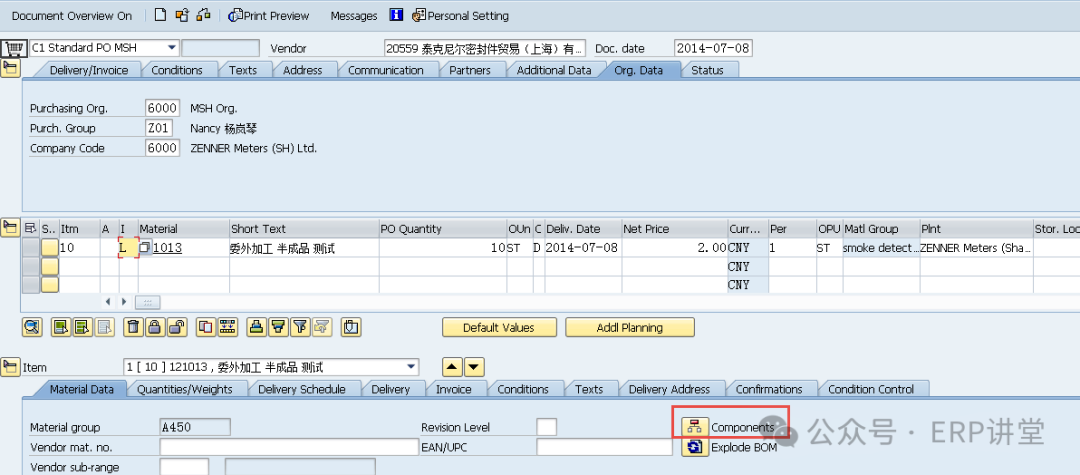Click the set filter funnel icon
This screenshot has height=475, width=1080.
click(x=277, y=327)
